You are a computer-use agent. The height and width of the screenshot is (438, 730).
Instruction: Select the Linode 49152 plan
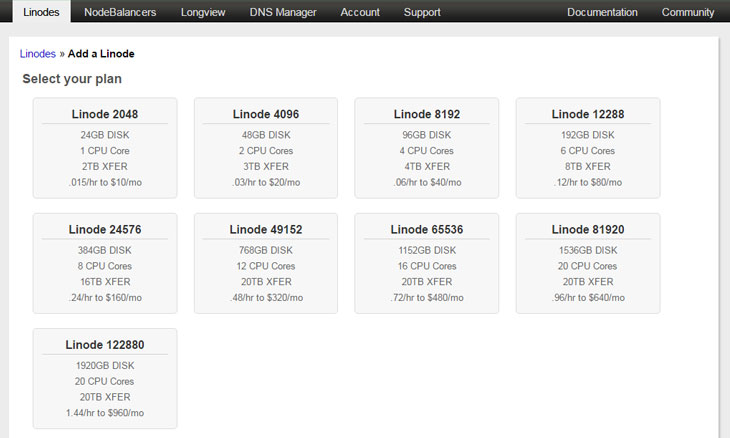[x=266, y=263]
